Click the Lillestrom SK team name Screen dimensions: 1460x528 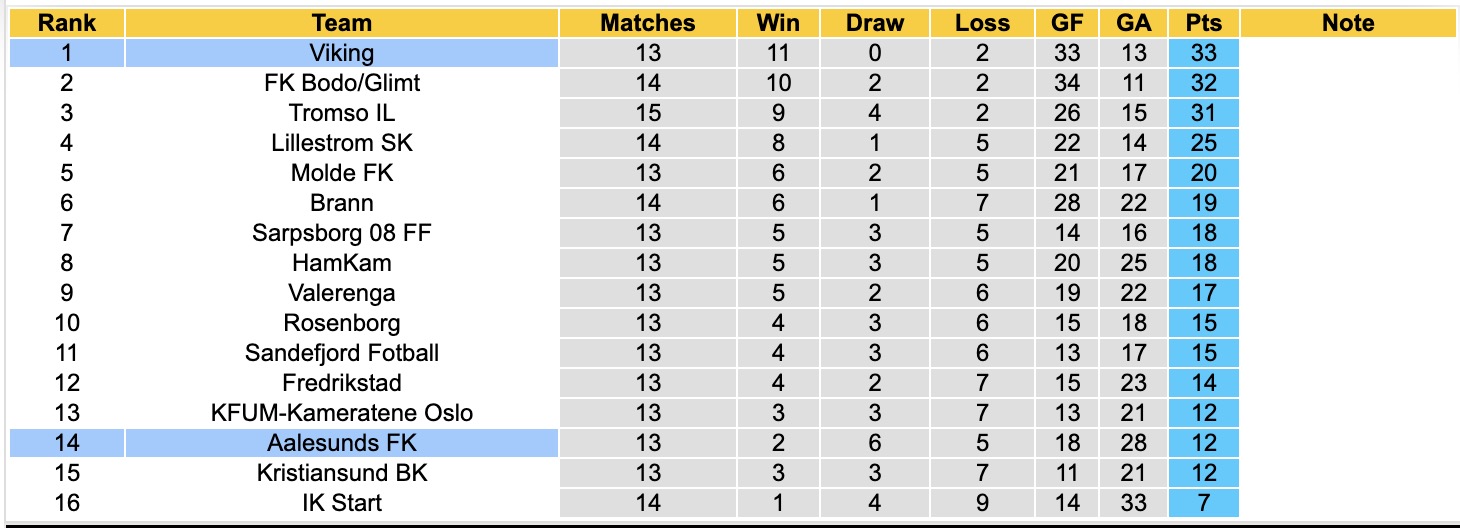tap(341, 143)
